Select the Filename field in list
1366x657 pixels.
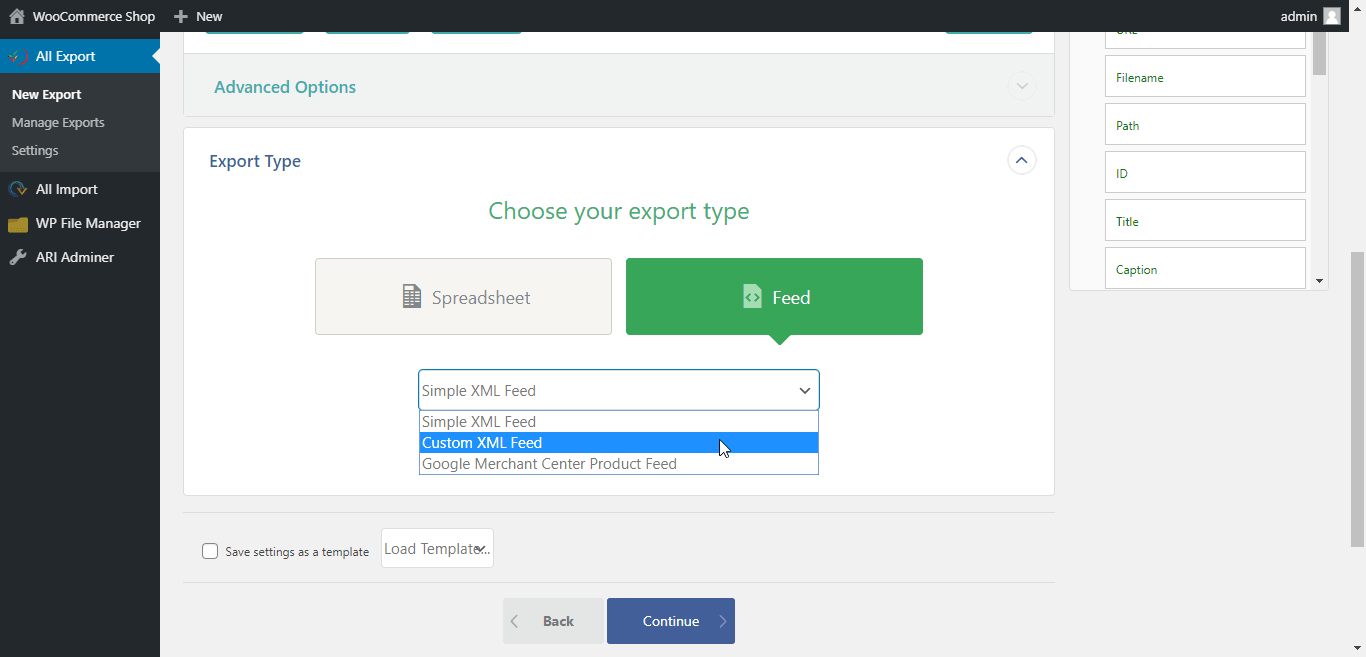(x=1205, y=77)
